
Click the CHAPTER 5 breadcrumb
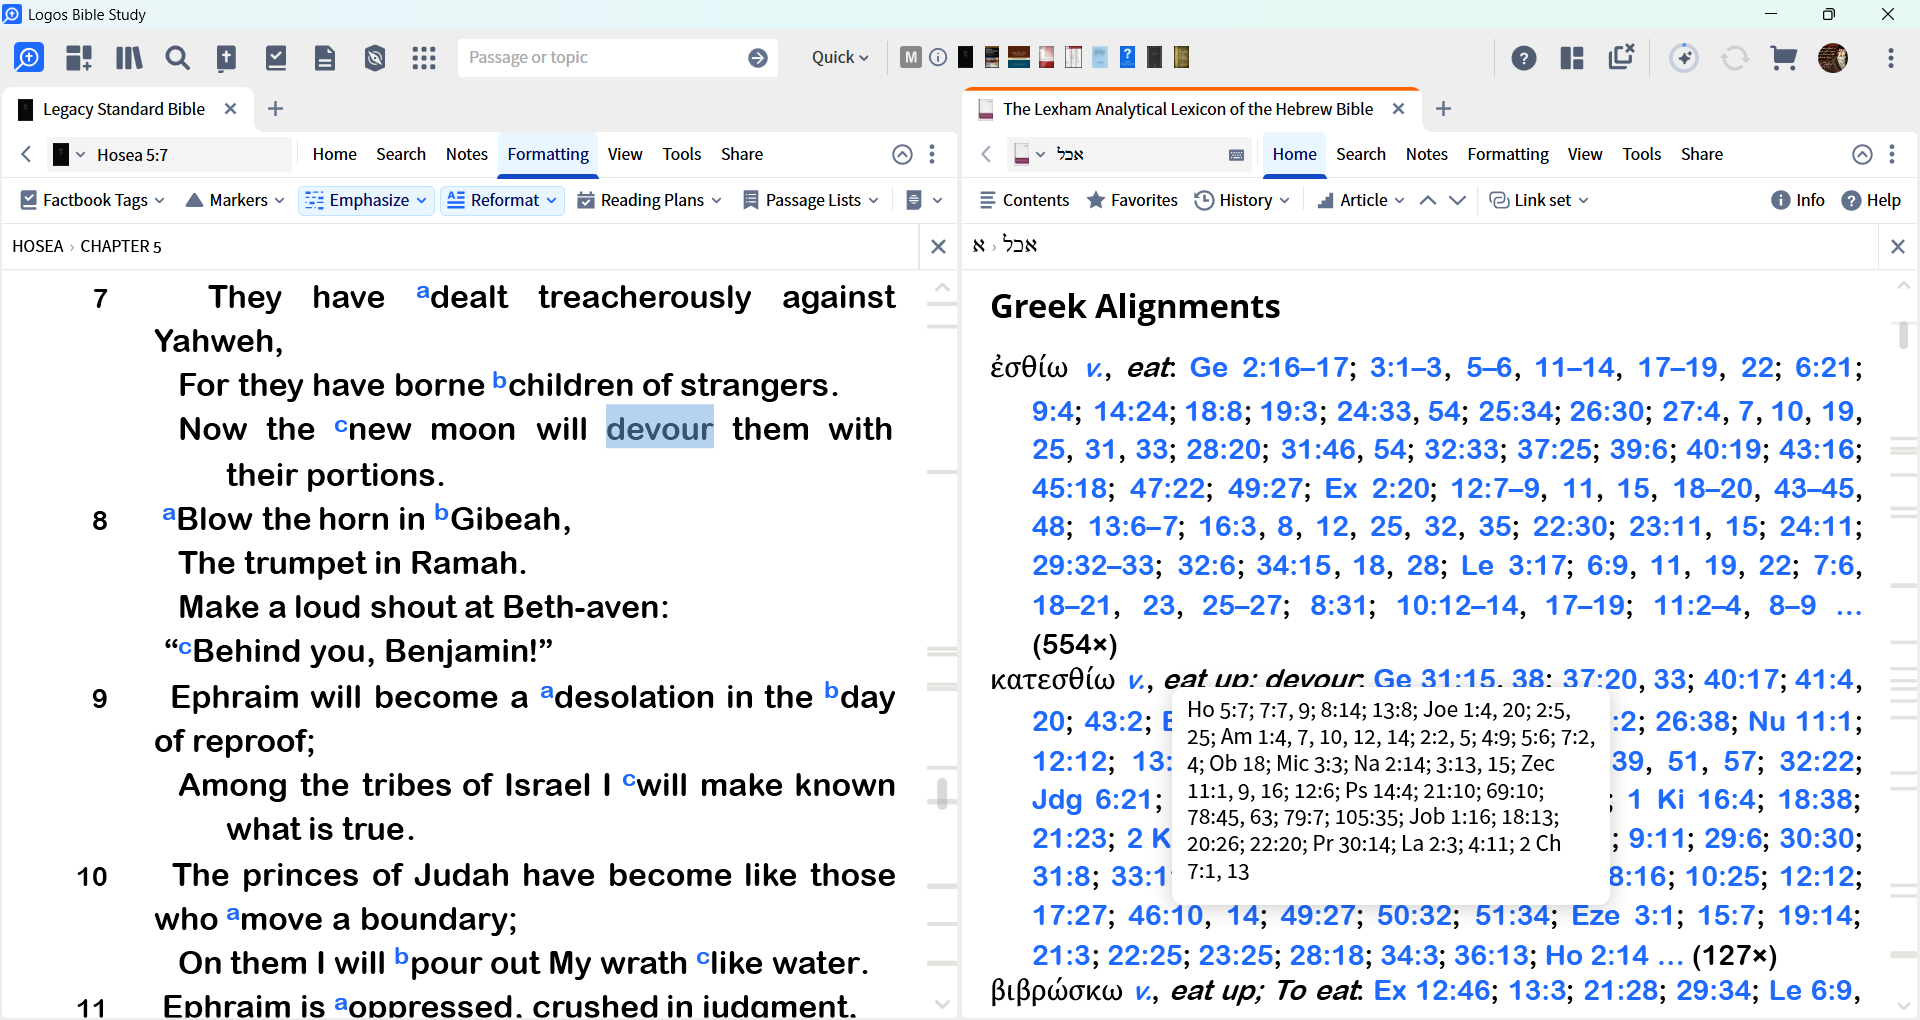121,246
